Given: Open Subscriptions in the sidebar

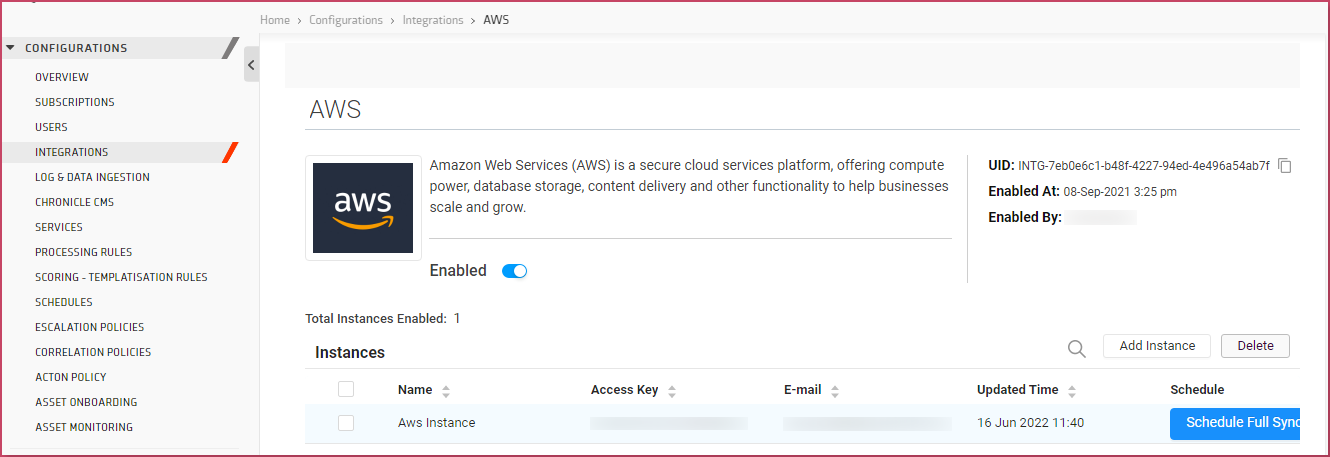Looking at the screenshot, I should [75, 102].
